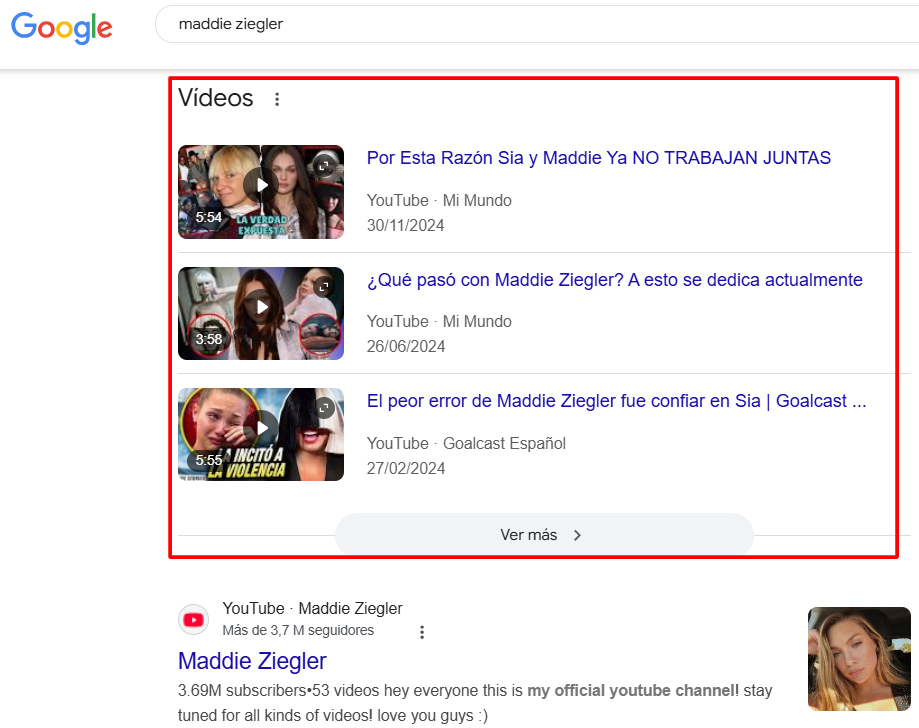Click the portrait thumbnail beside YouTube result
This screenshot has height=728, width=919.
tap(859, 659)
